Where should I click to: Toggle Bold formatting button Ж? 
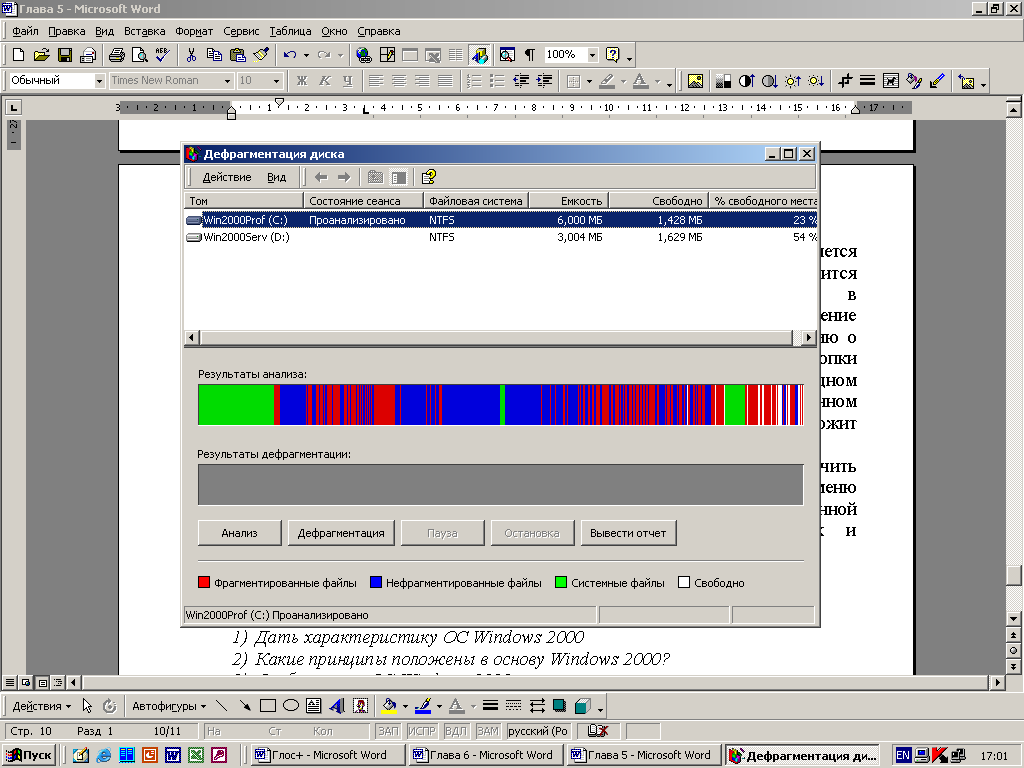(x=302, y=80)
